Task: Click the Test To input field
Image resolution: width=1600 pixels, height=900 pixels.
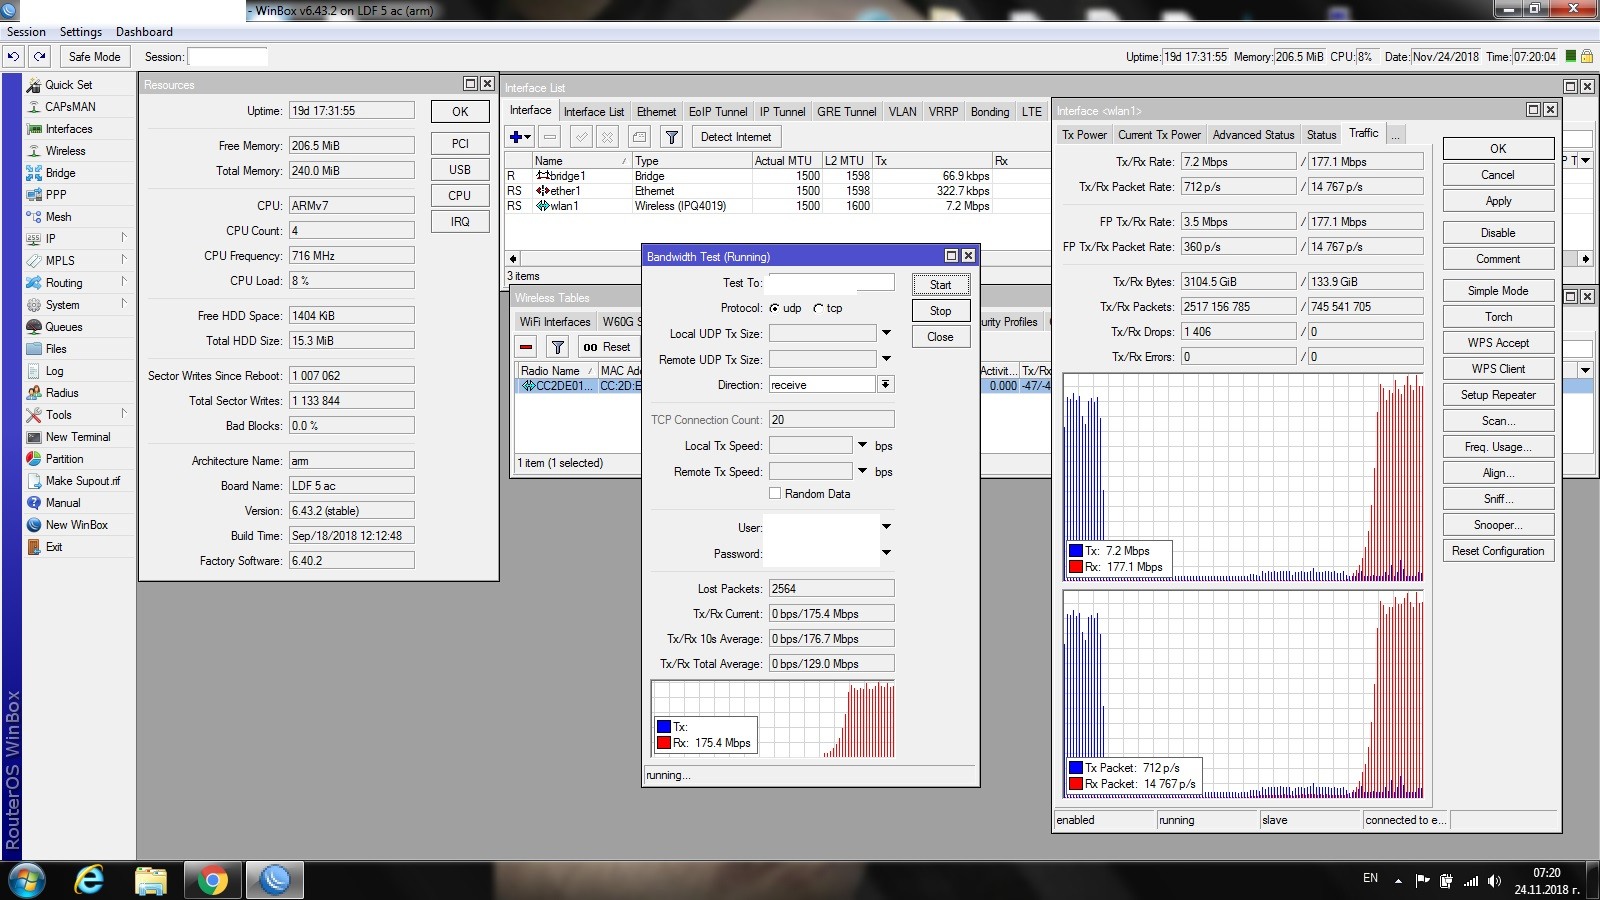Action: [x=830, y=283]
